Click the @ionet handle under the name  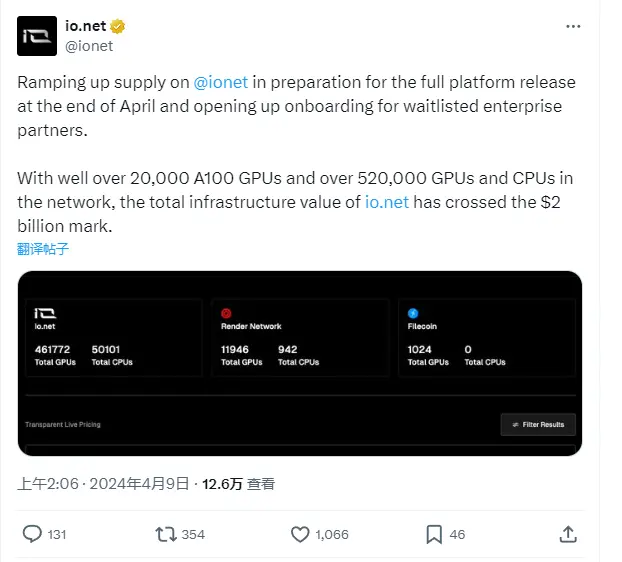click(x=89, y=45)
